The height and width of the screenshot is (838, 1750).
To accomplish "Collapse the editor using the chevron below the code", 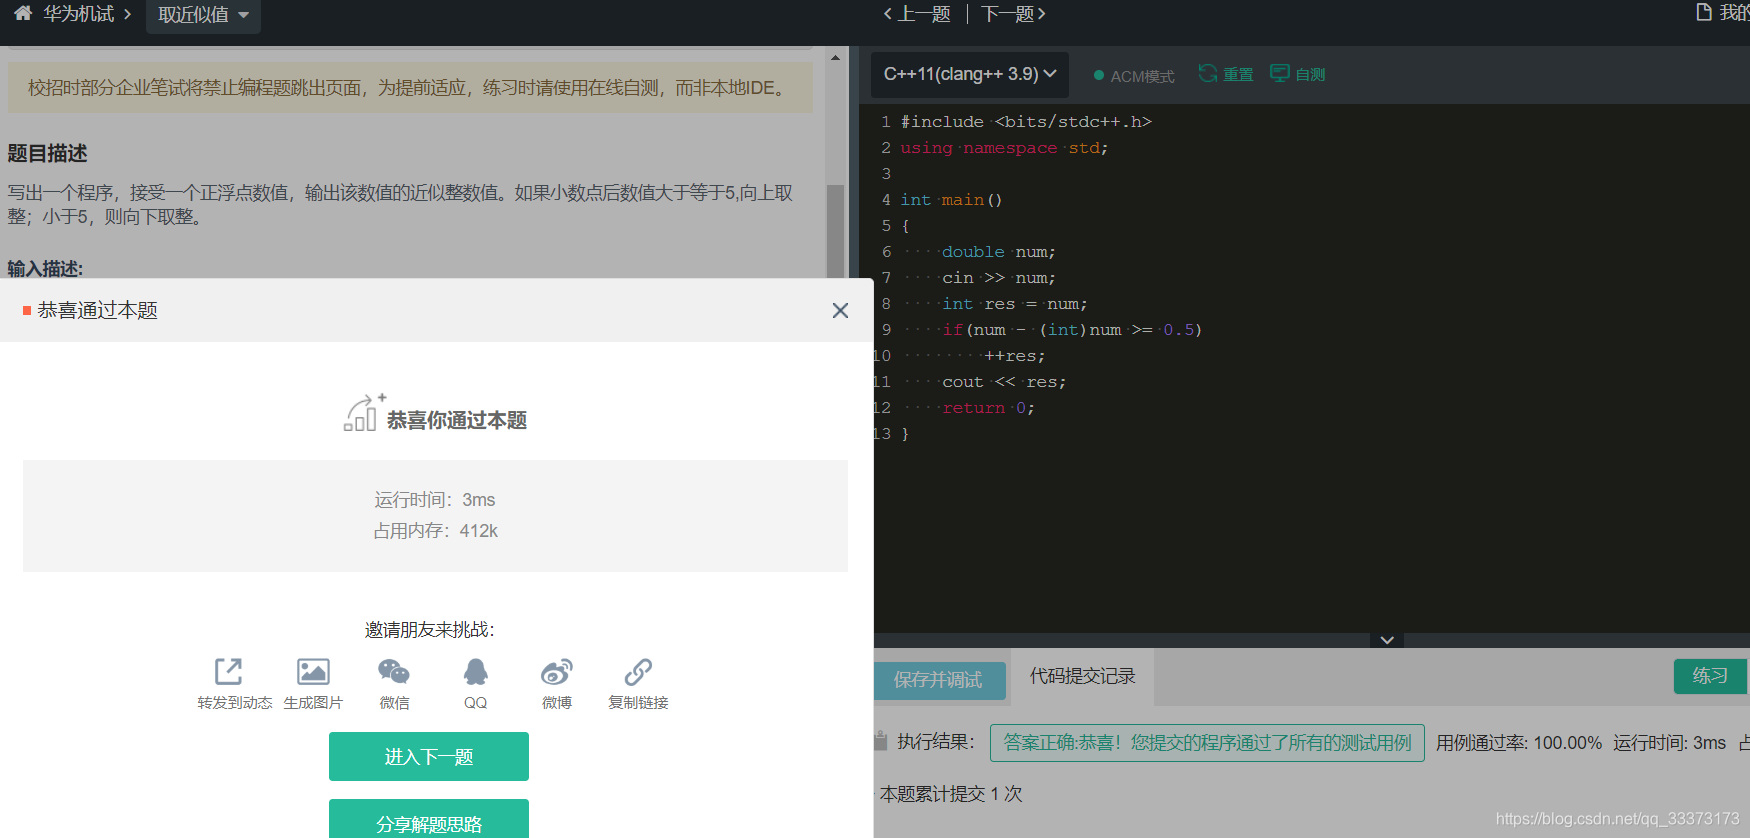I will pyautogui.click(x=1387, y=640).
